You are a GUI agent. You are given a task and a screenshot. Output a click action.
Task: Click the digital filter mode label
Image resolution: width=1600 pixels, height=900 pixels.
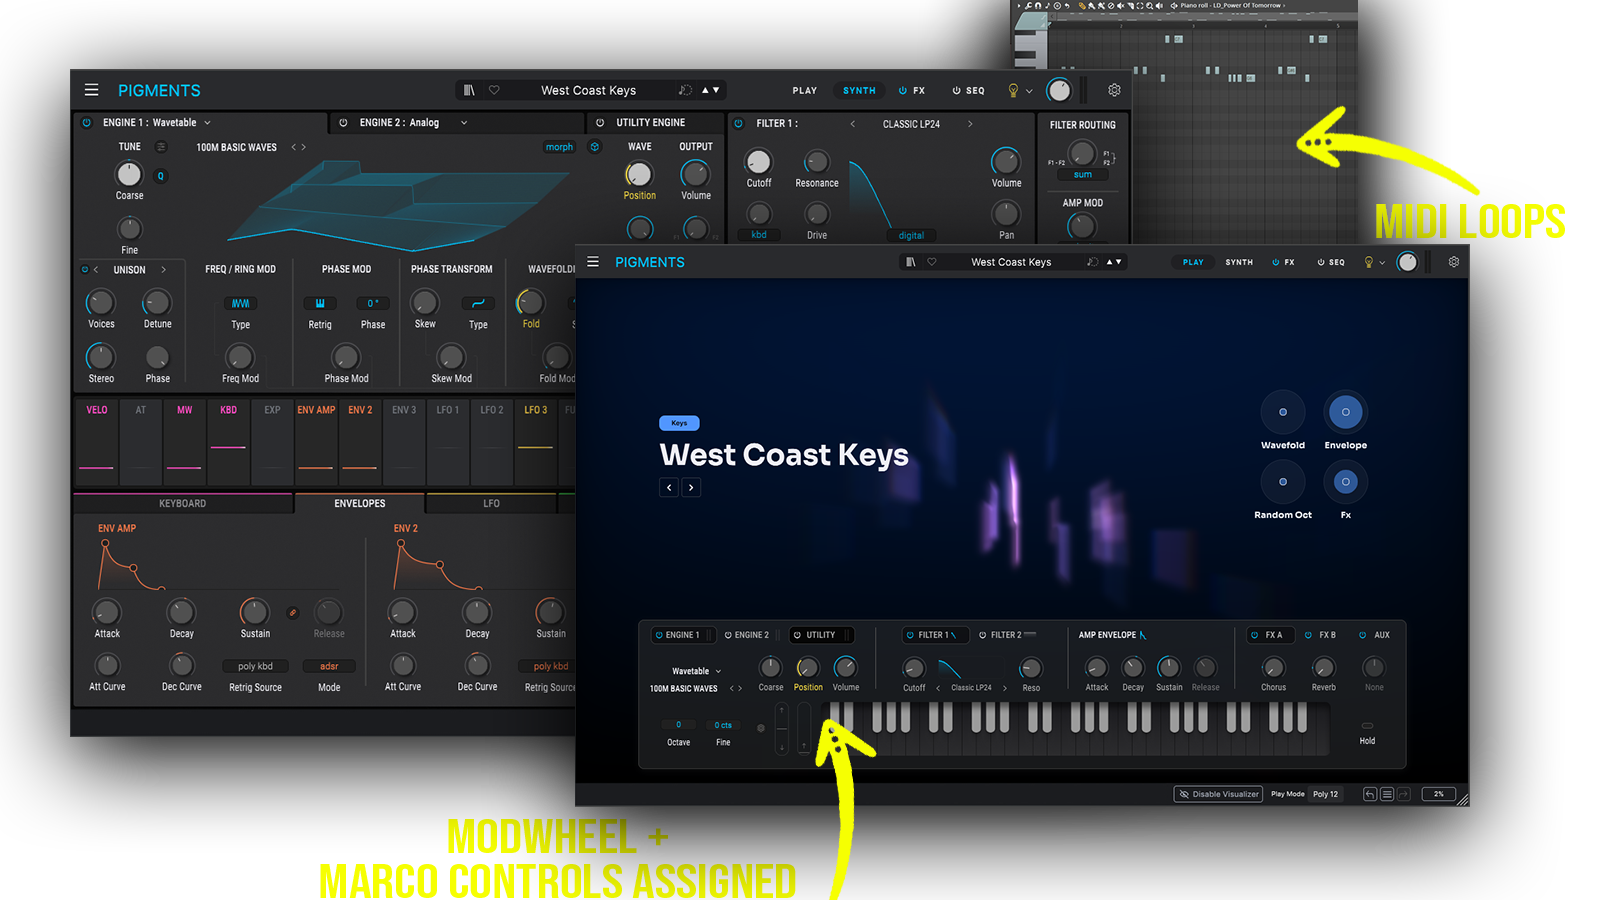(x=911, y=236)
